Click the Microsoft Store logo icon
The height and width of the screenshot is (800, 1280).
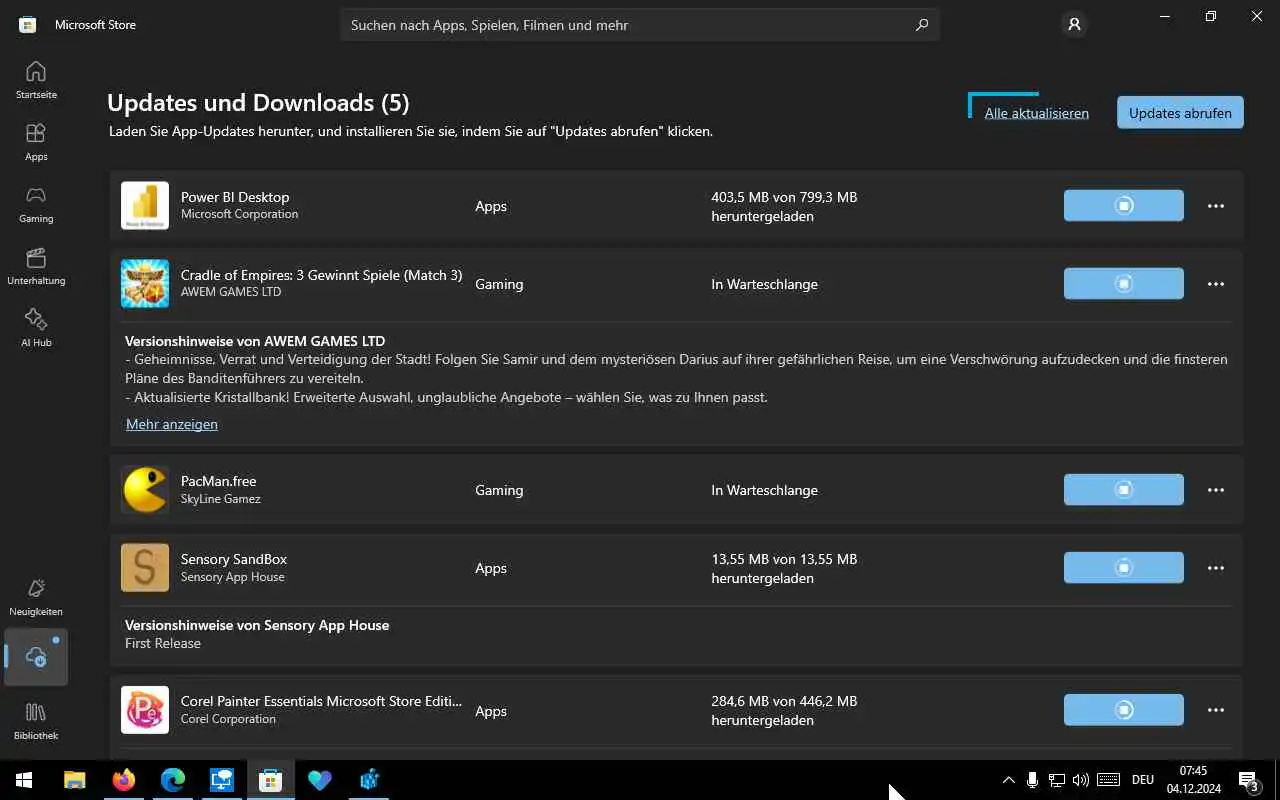point(28,25)
